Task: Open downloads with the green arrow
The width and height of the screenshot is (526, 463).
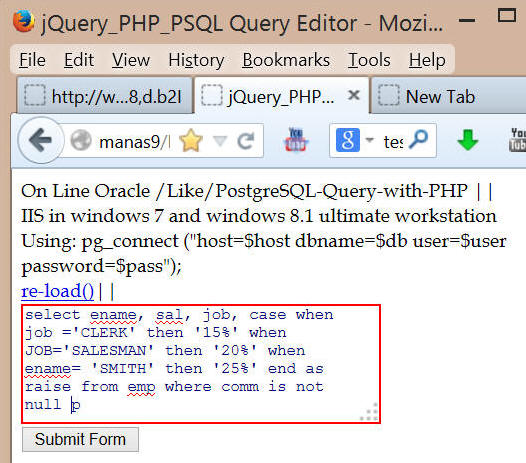Action: [467, 140]
